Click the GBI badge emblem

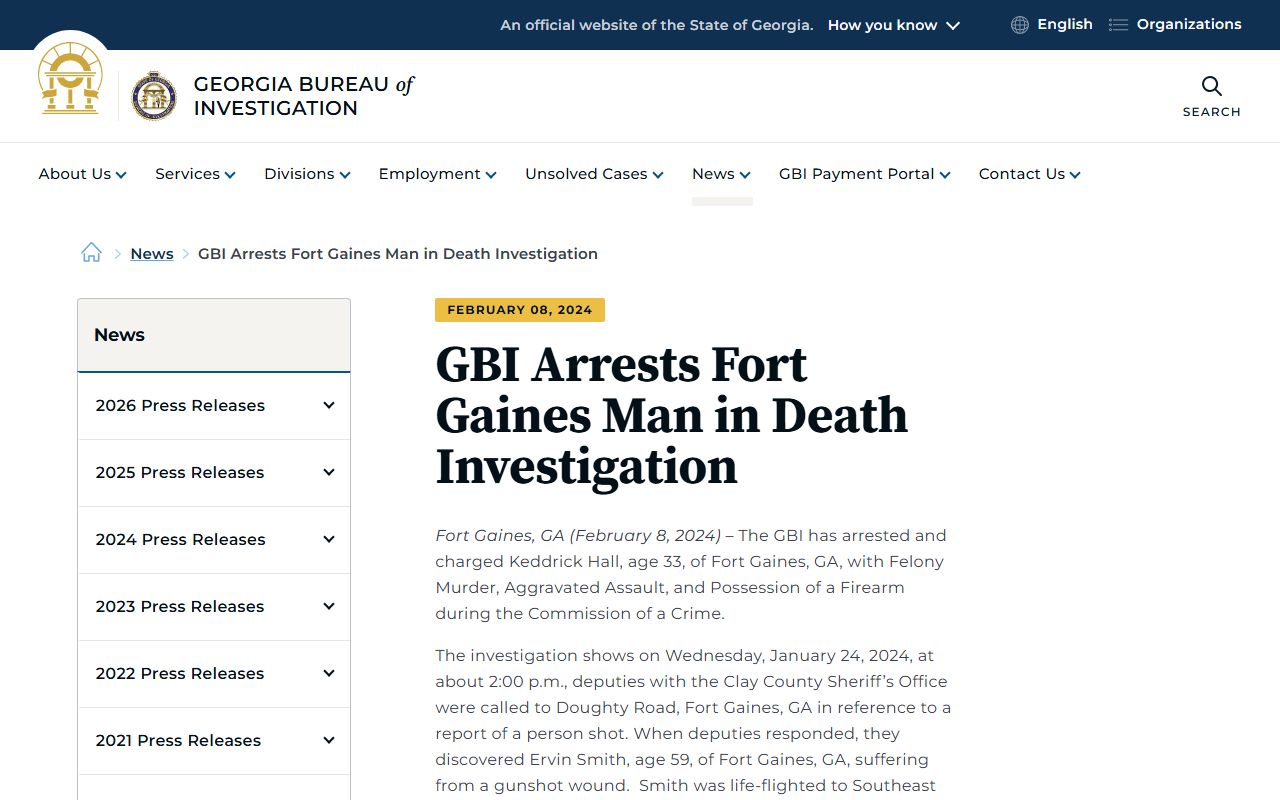[x=154, y=96]
